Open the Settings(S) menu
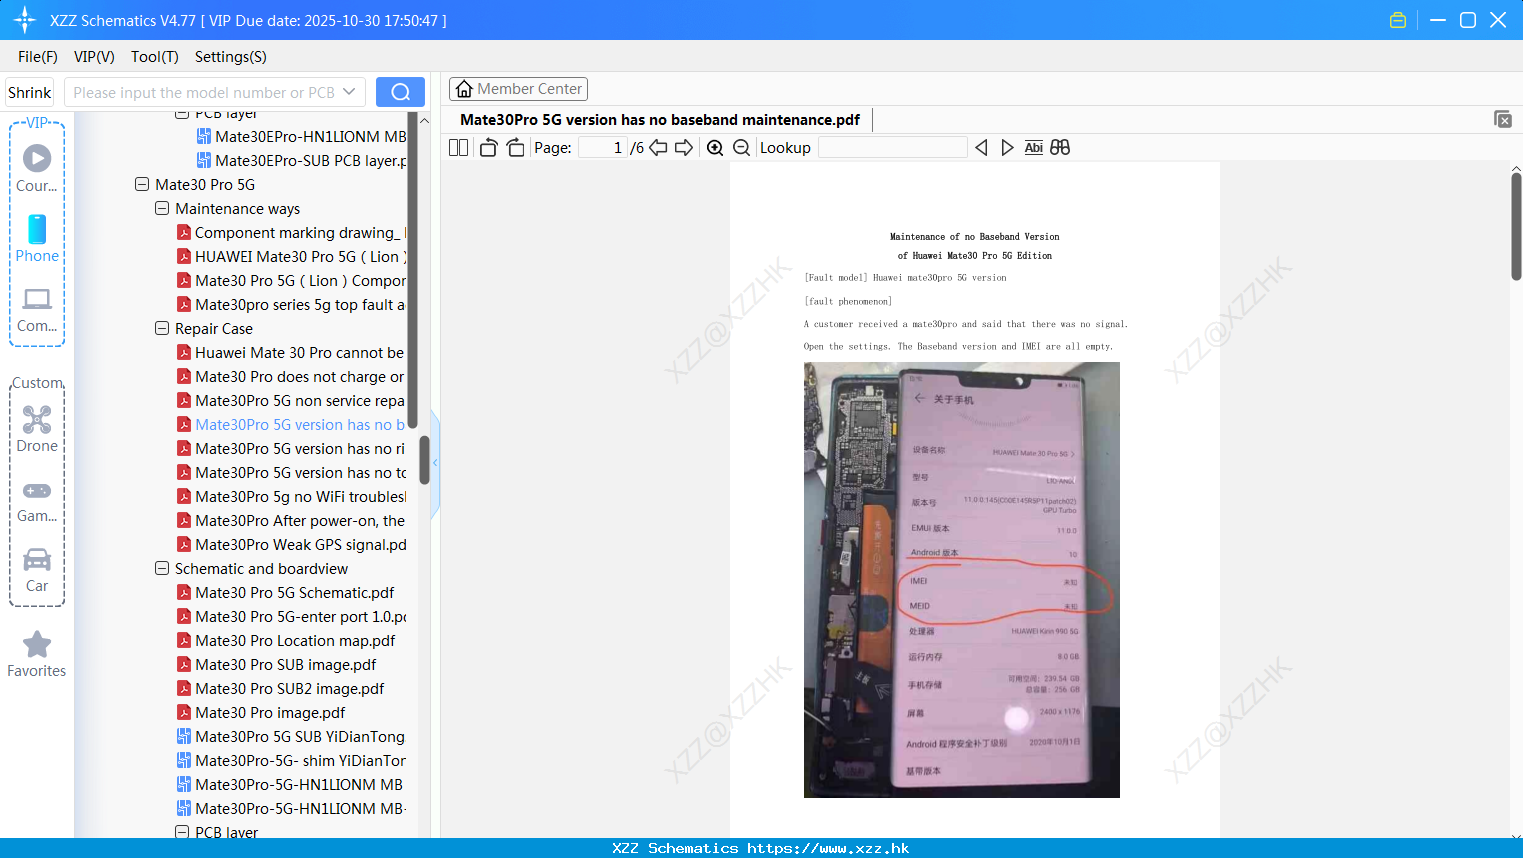This screenshot has width=1523, height=858. click(x=231, y=57)
